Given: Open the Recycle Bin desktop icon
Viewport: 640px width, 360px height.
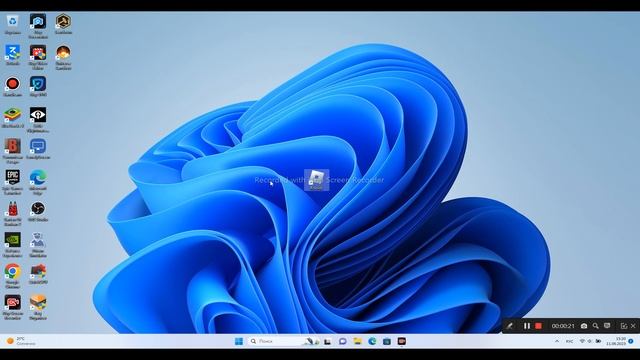Looking at the screenshot, I should click(x=13, y=24).
